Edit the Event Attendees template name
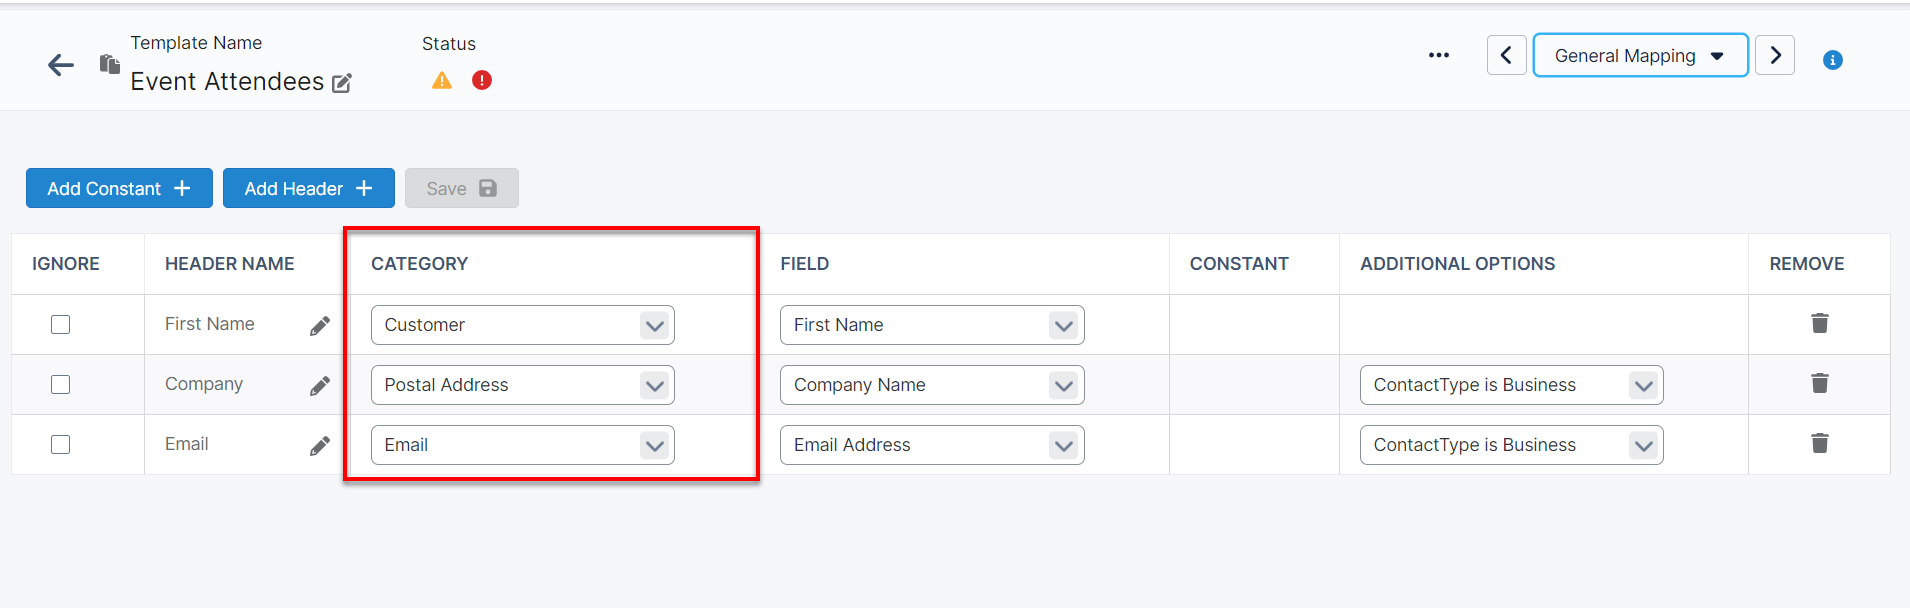Screen dimensions: 1910x608 pos(342,83)
